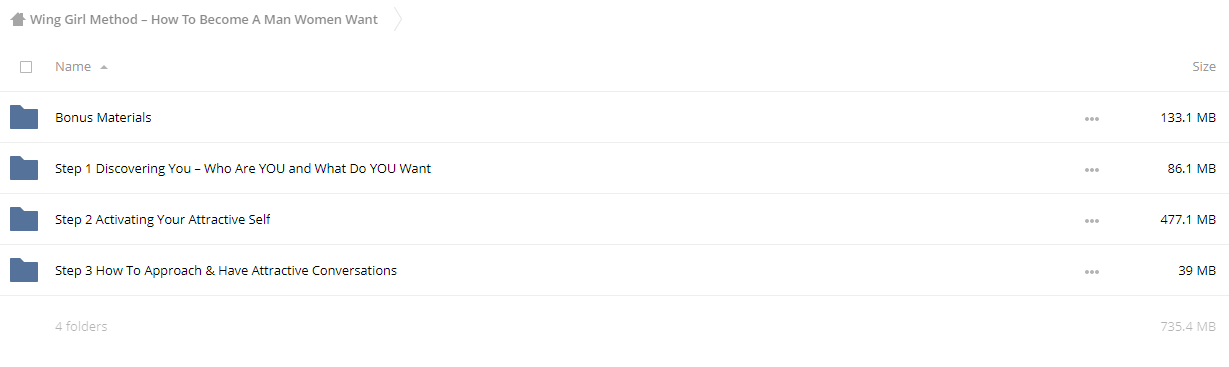The width and height of the screenshot is (1229, 367).
Task: Open Step 2 Activating Your Attractive Self
Action: point(163,219)
